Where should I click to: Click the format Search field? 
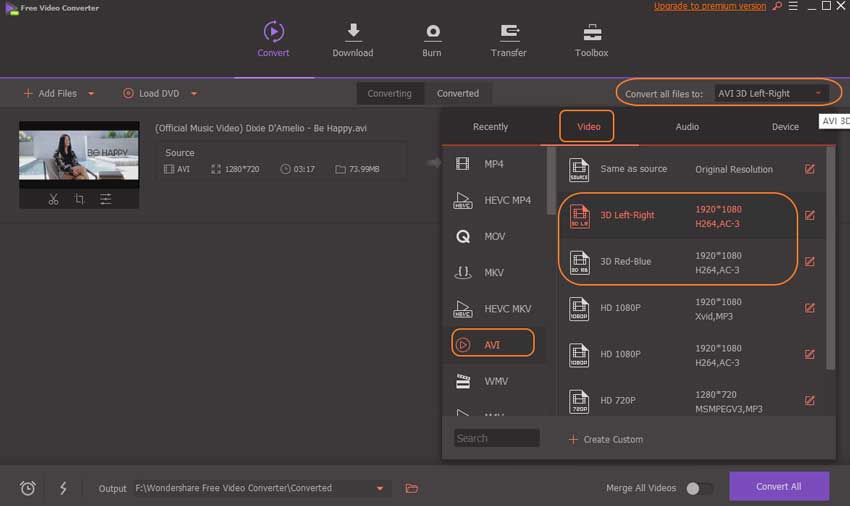[x=496, y=438]
